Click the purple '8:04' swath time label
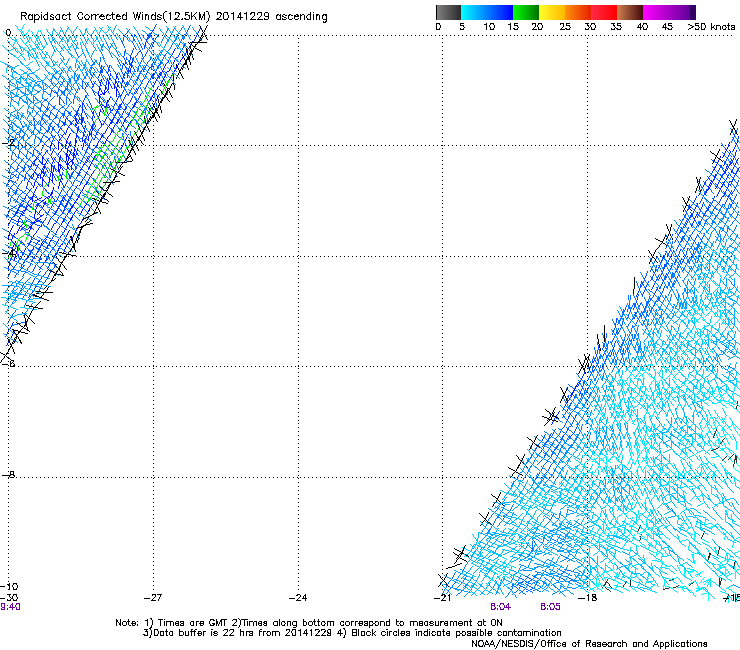 pos(501,607)
